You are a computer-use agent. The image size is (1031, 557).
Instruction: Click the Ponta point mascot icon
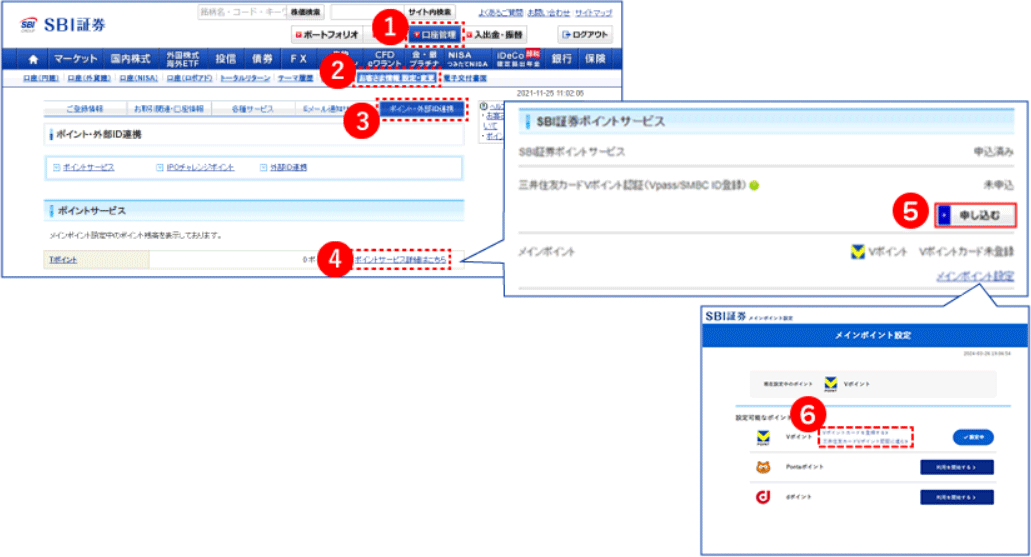pyautogui.click(x=763, y=467)
